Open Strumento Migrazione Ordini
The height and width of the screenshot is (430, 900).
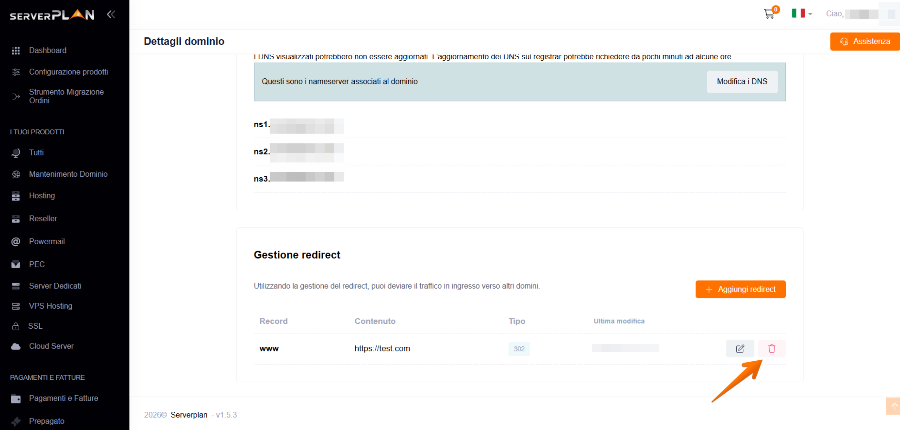(66, 96)
